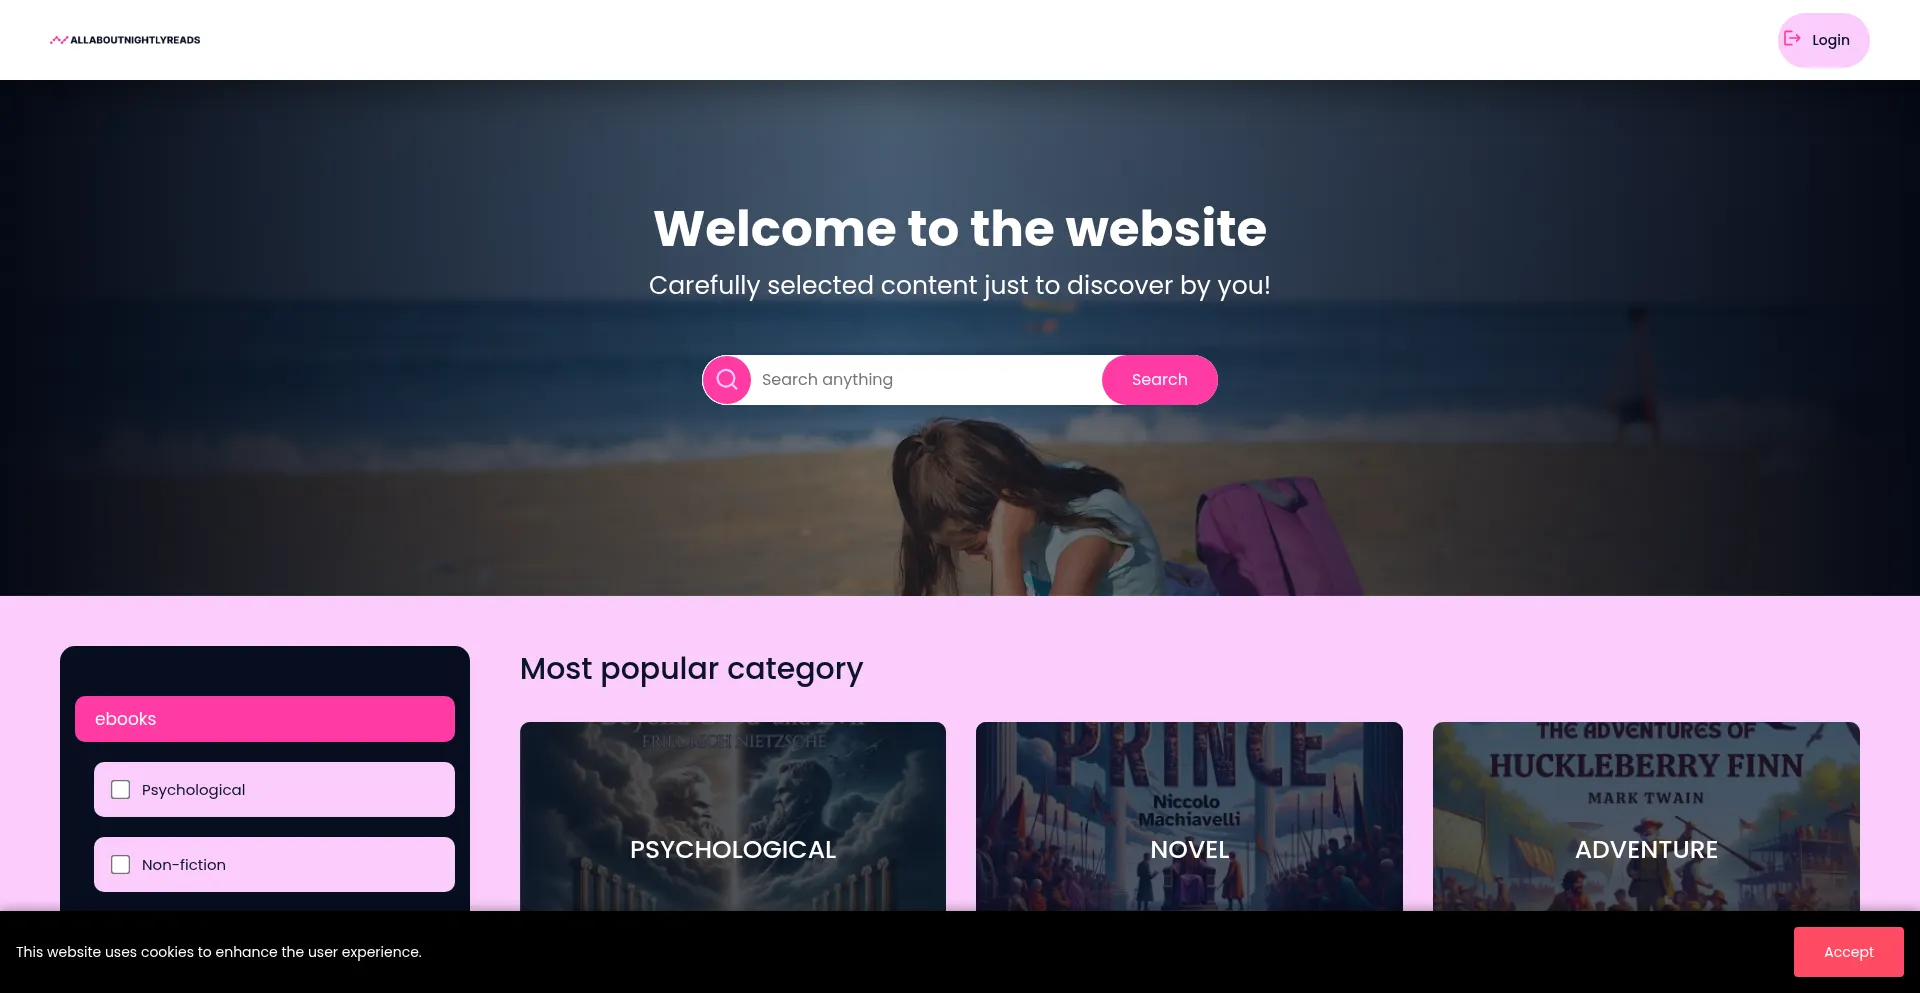The image size is (1920, 993).
Task: Click the pink zigzag logo icon
Action: 59,40
